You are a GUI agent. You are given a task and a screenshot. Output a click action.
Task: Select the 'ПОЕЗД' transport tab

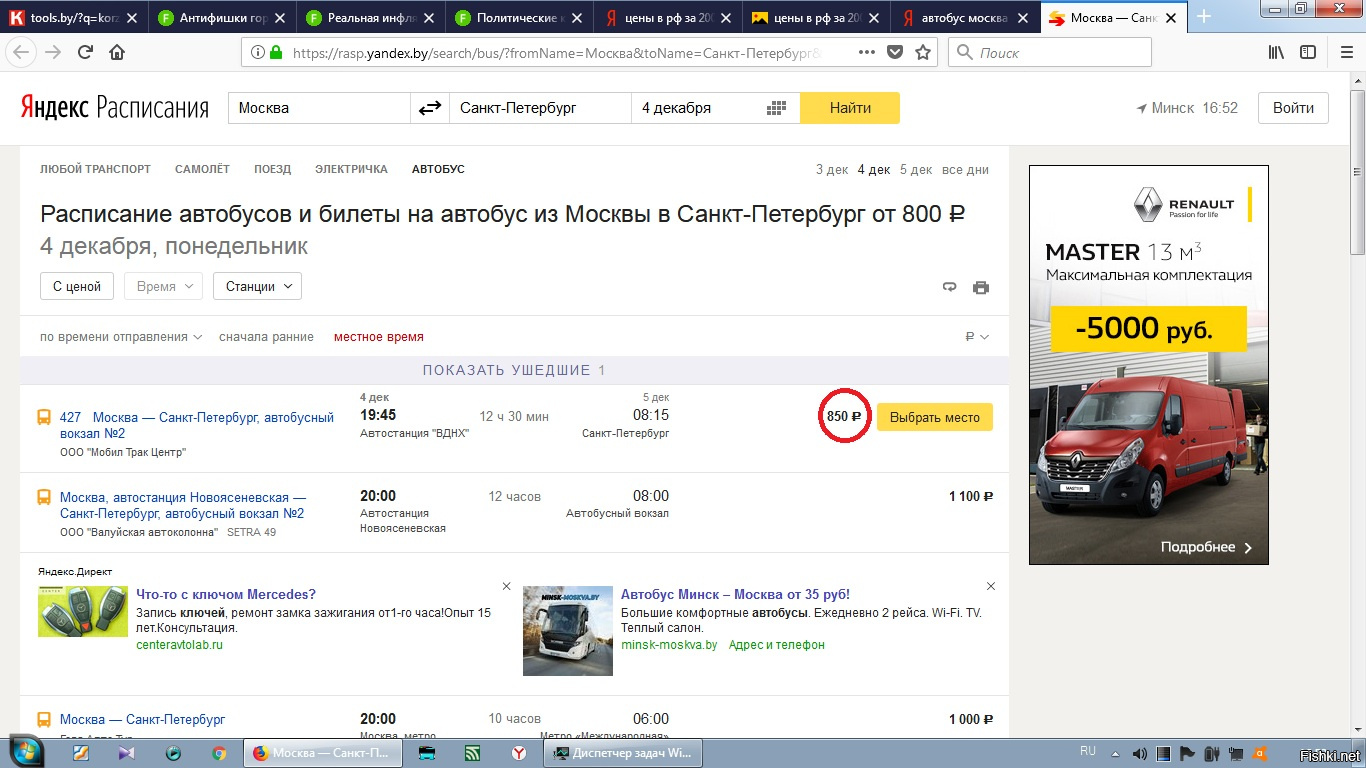(x=272, y=170)
